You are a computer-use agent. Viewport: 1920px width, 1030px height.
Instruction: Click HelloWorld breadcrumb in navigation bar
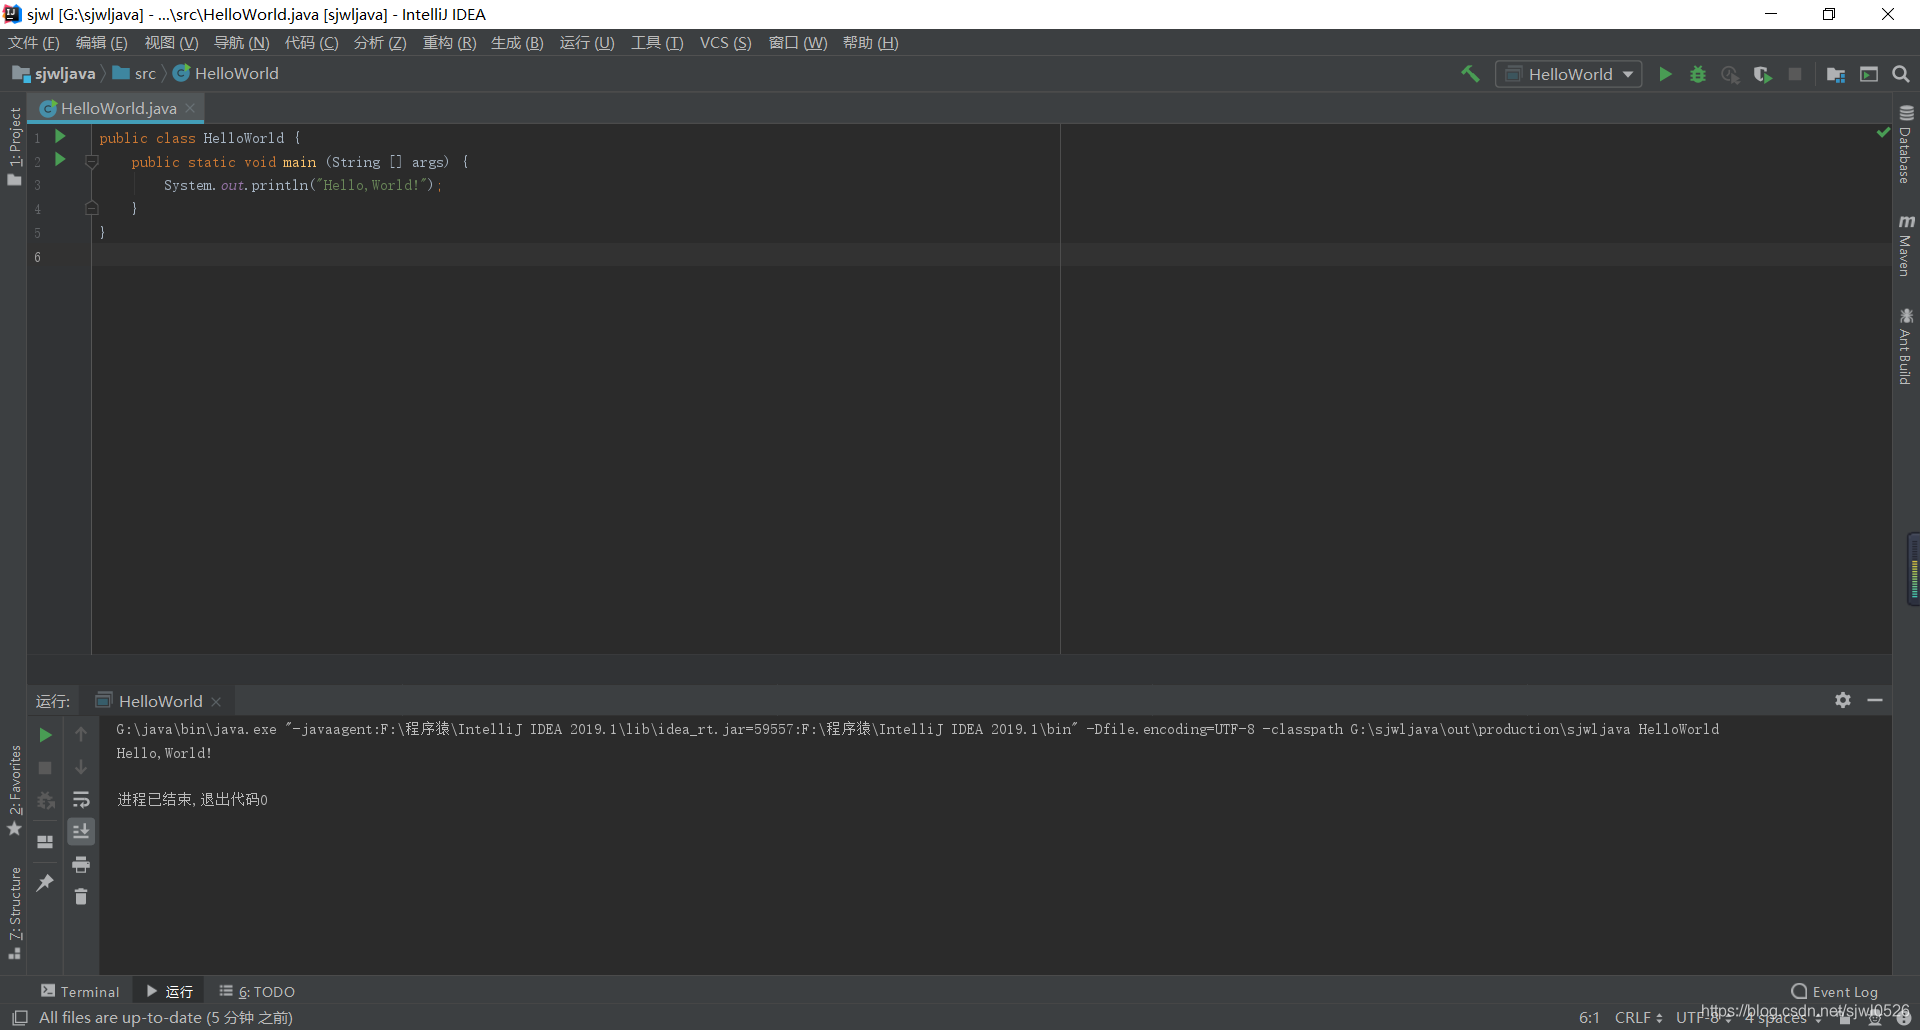(x=226, y=74)
